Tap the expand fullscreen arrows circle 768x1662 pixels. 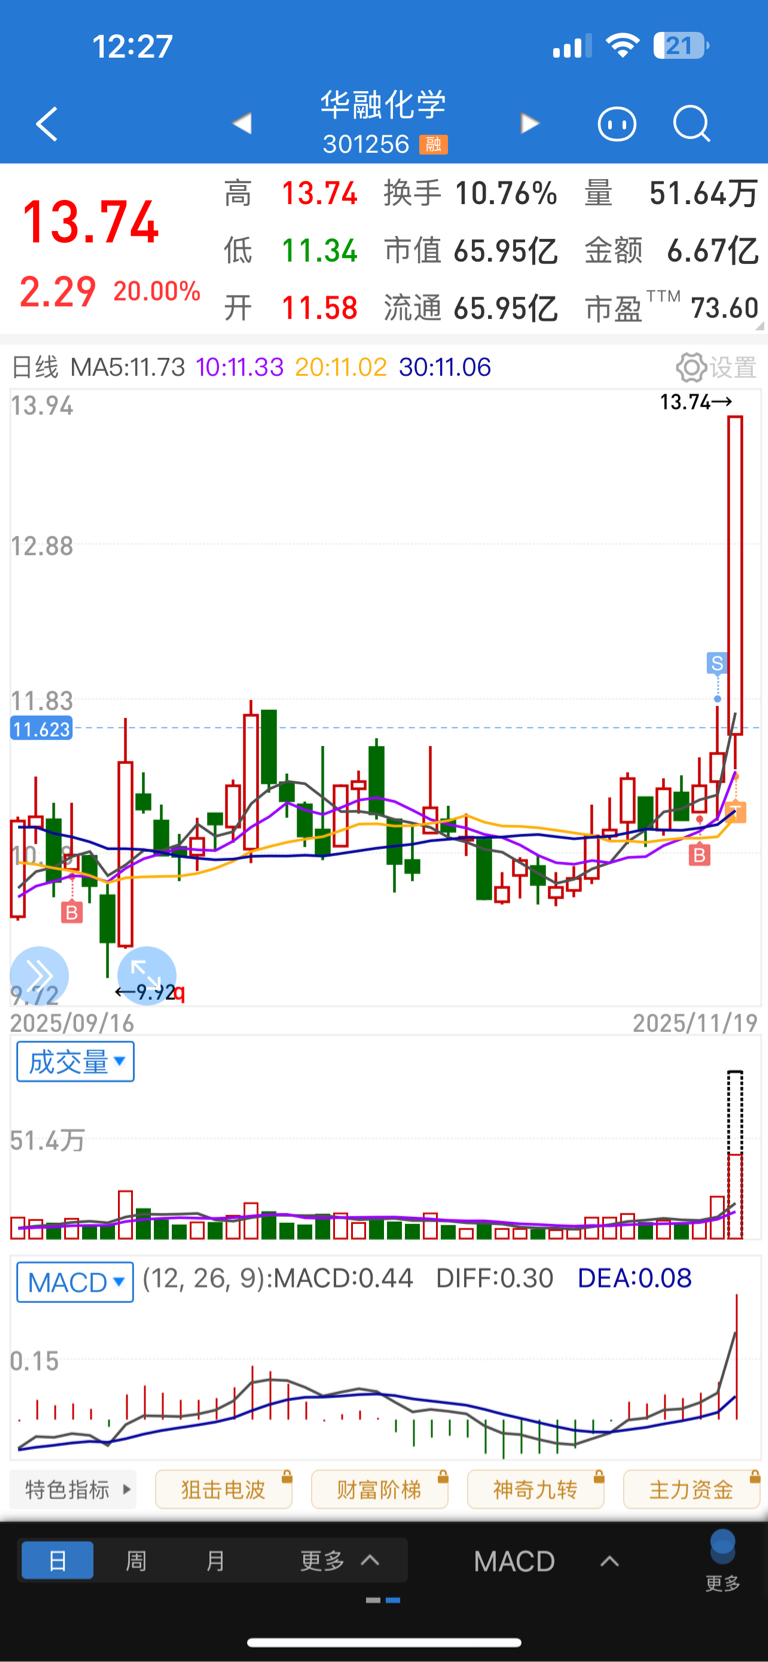click(x=147, y=975)
